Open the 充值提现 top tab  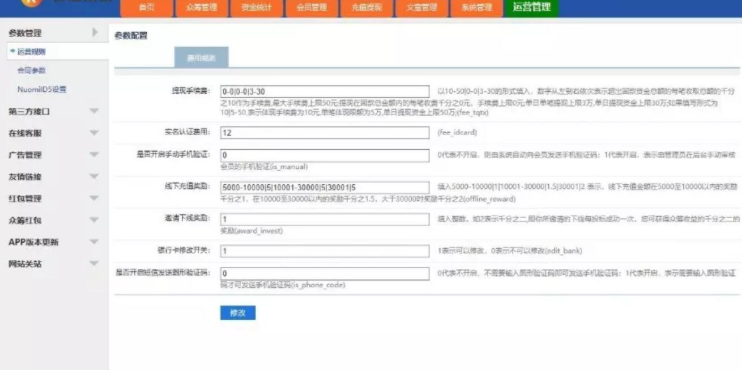pyautogui.click(x=367, y=8)
